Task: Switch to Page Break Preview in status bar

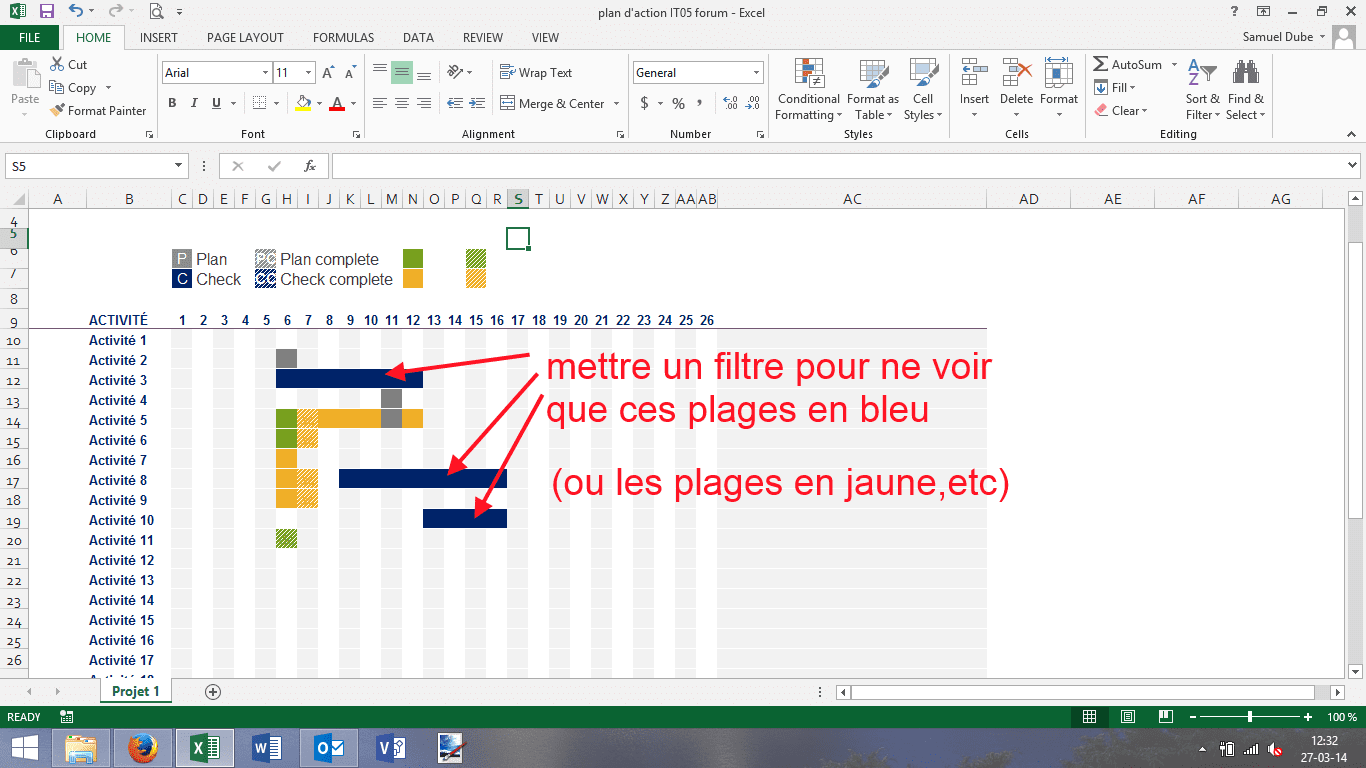Action: coord(1165,717)
